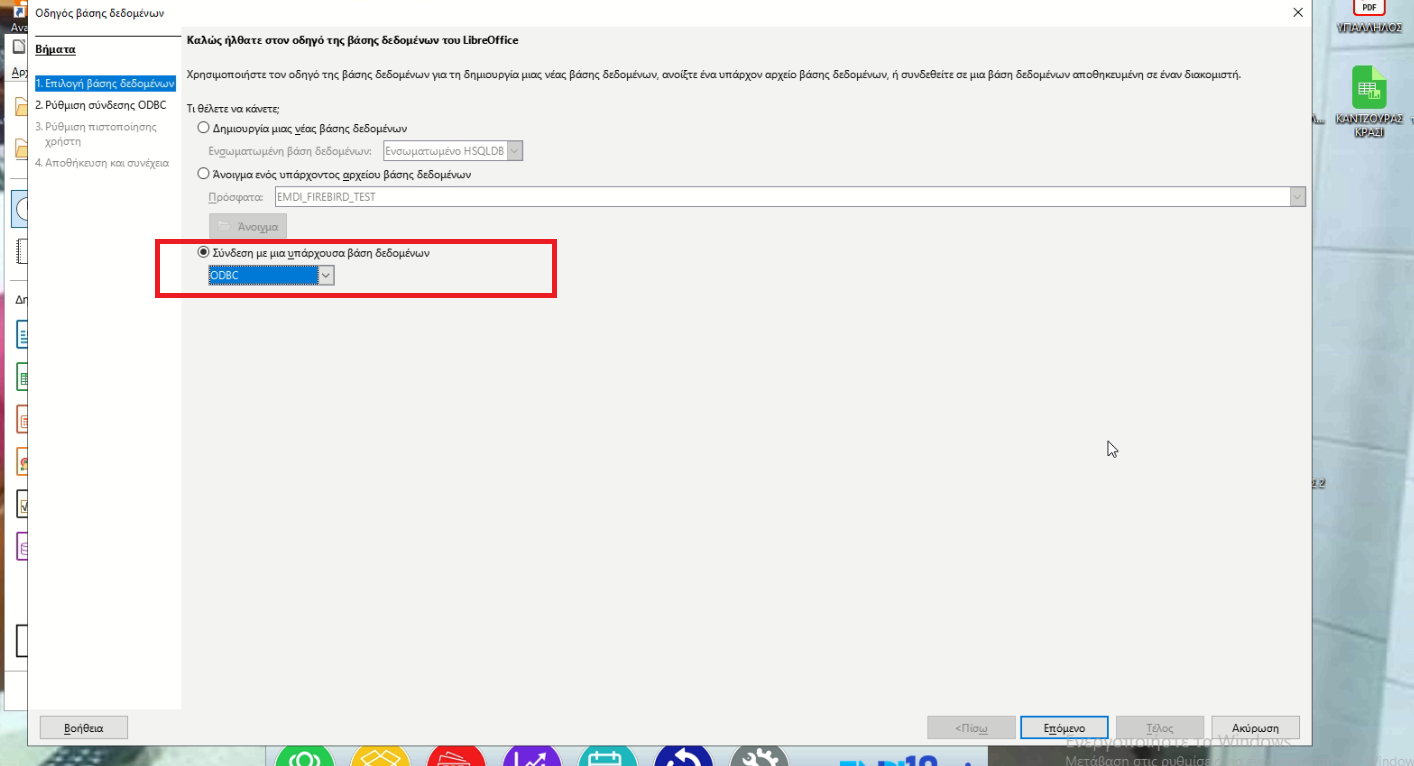The height and width of the screenshot is (766, 1414).
Task: Click the 'Βοήθεια' help button
Action: click(83, 727)
